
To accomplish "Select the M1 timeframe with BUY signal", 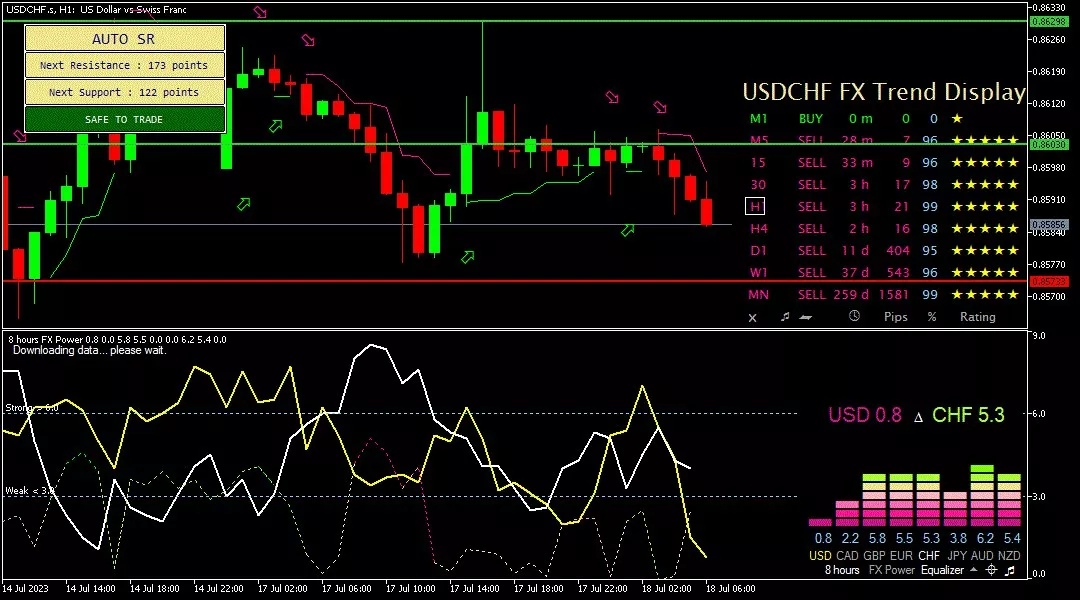I will [x=759, y=118].
